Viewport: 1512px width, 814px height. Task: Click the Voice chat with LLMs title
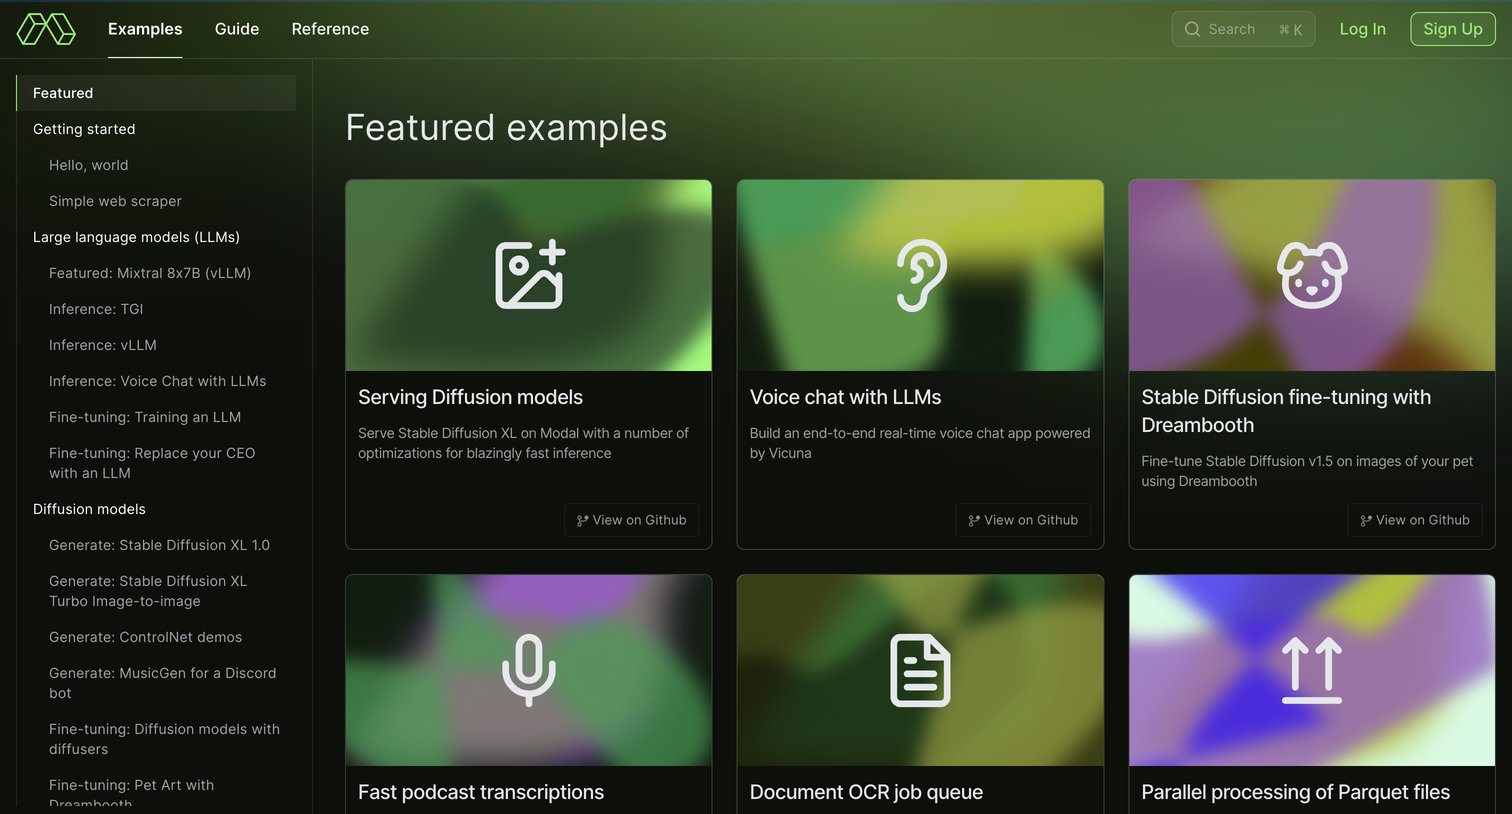(845, 397)
